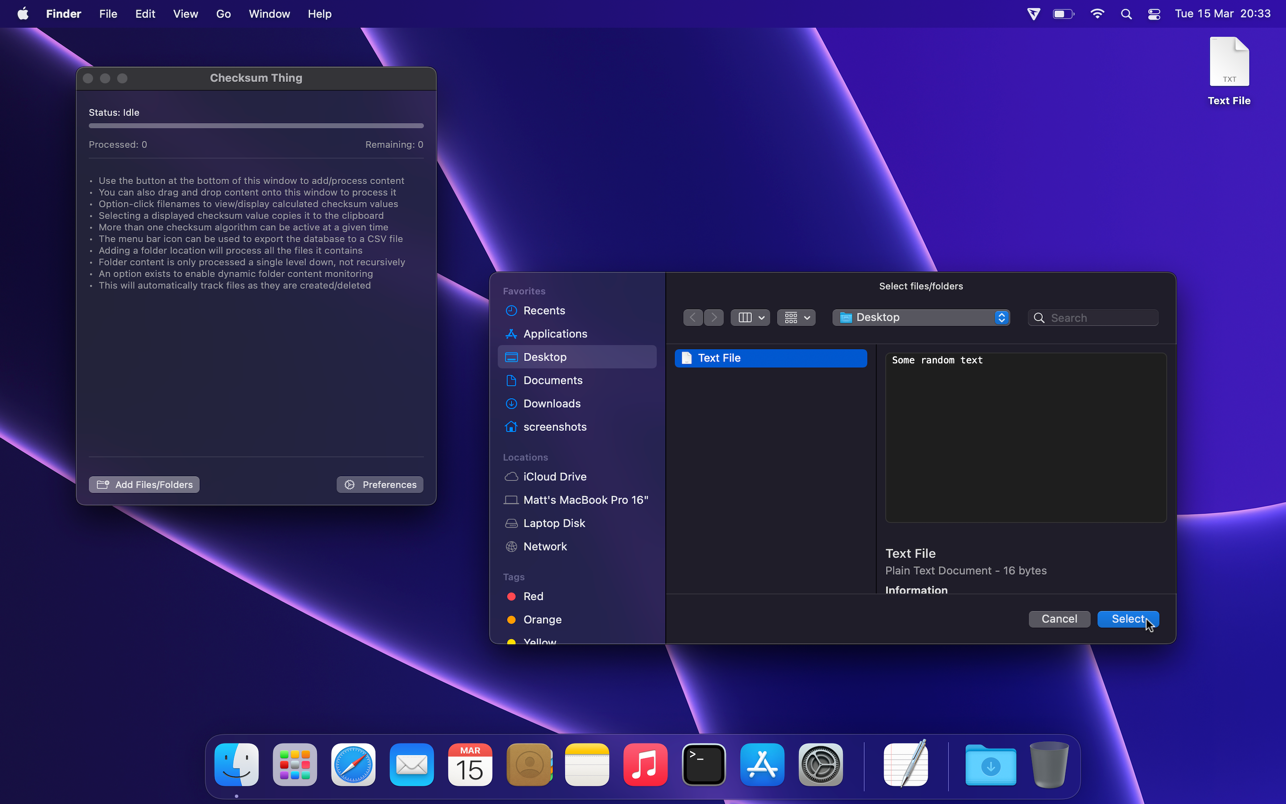Click the battery status icon
This screenshot has height=804, width=1286.
pyautogui.click(x=1064, y=14)
